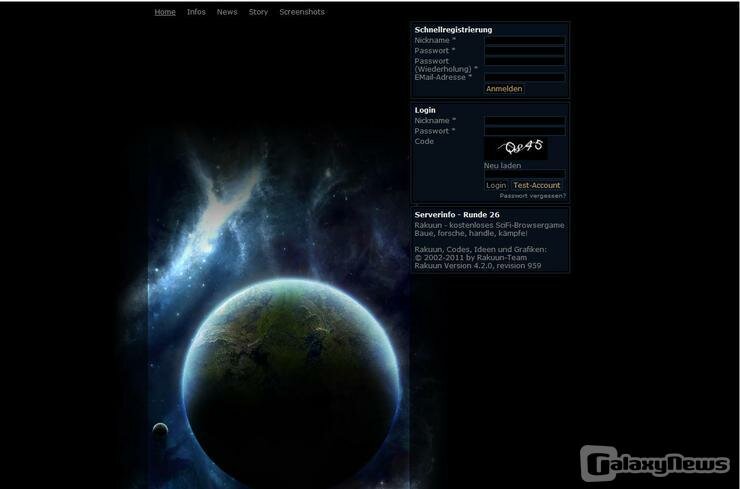Viewport: 740px width, 489px height.
Task: Go to the Infos page
Action: 196,12
